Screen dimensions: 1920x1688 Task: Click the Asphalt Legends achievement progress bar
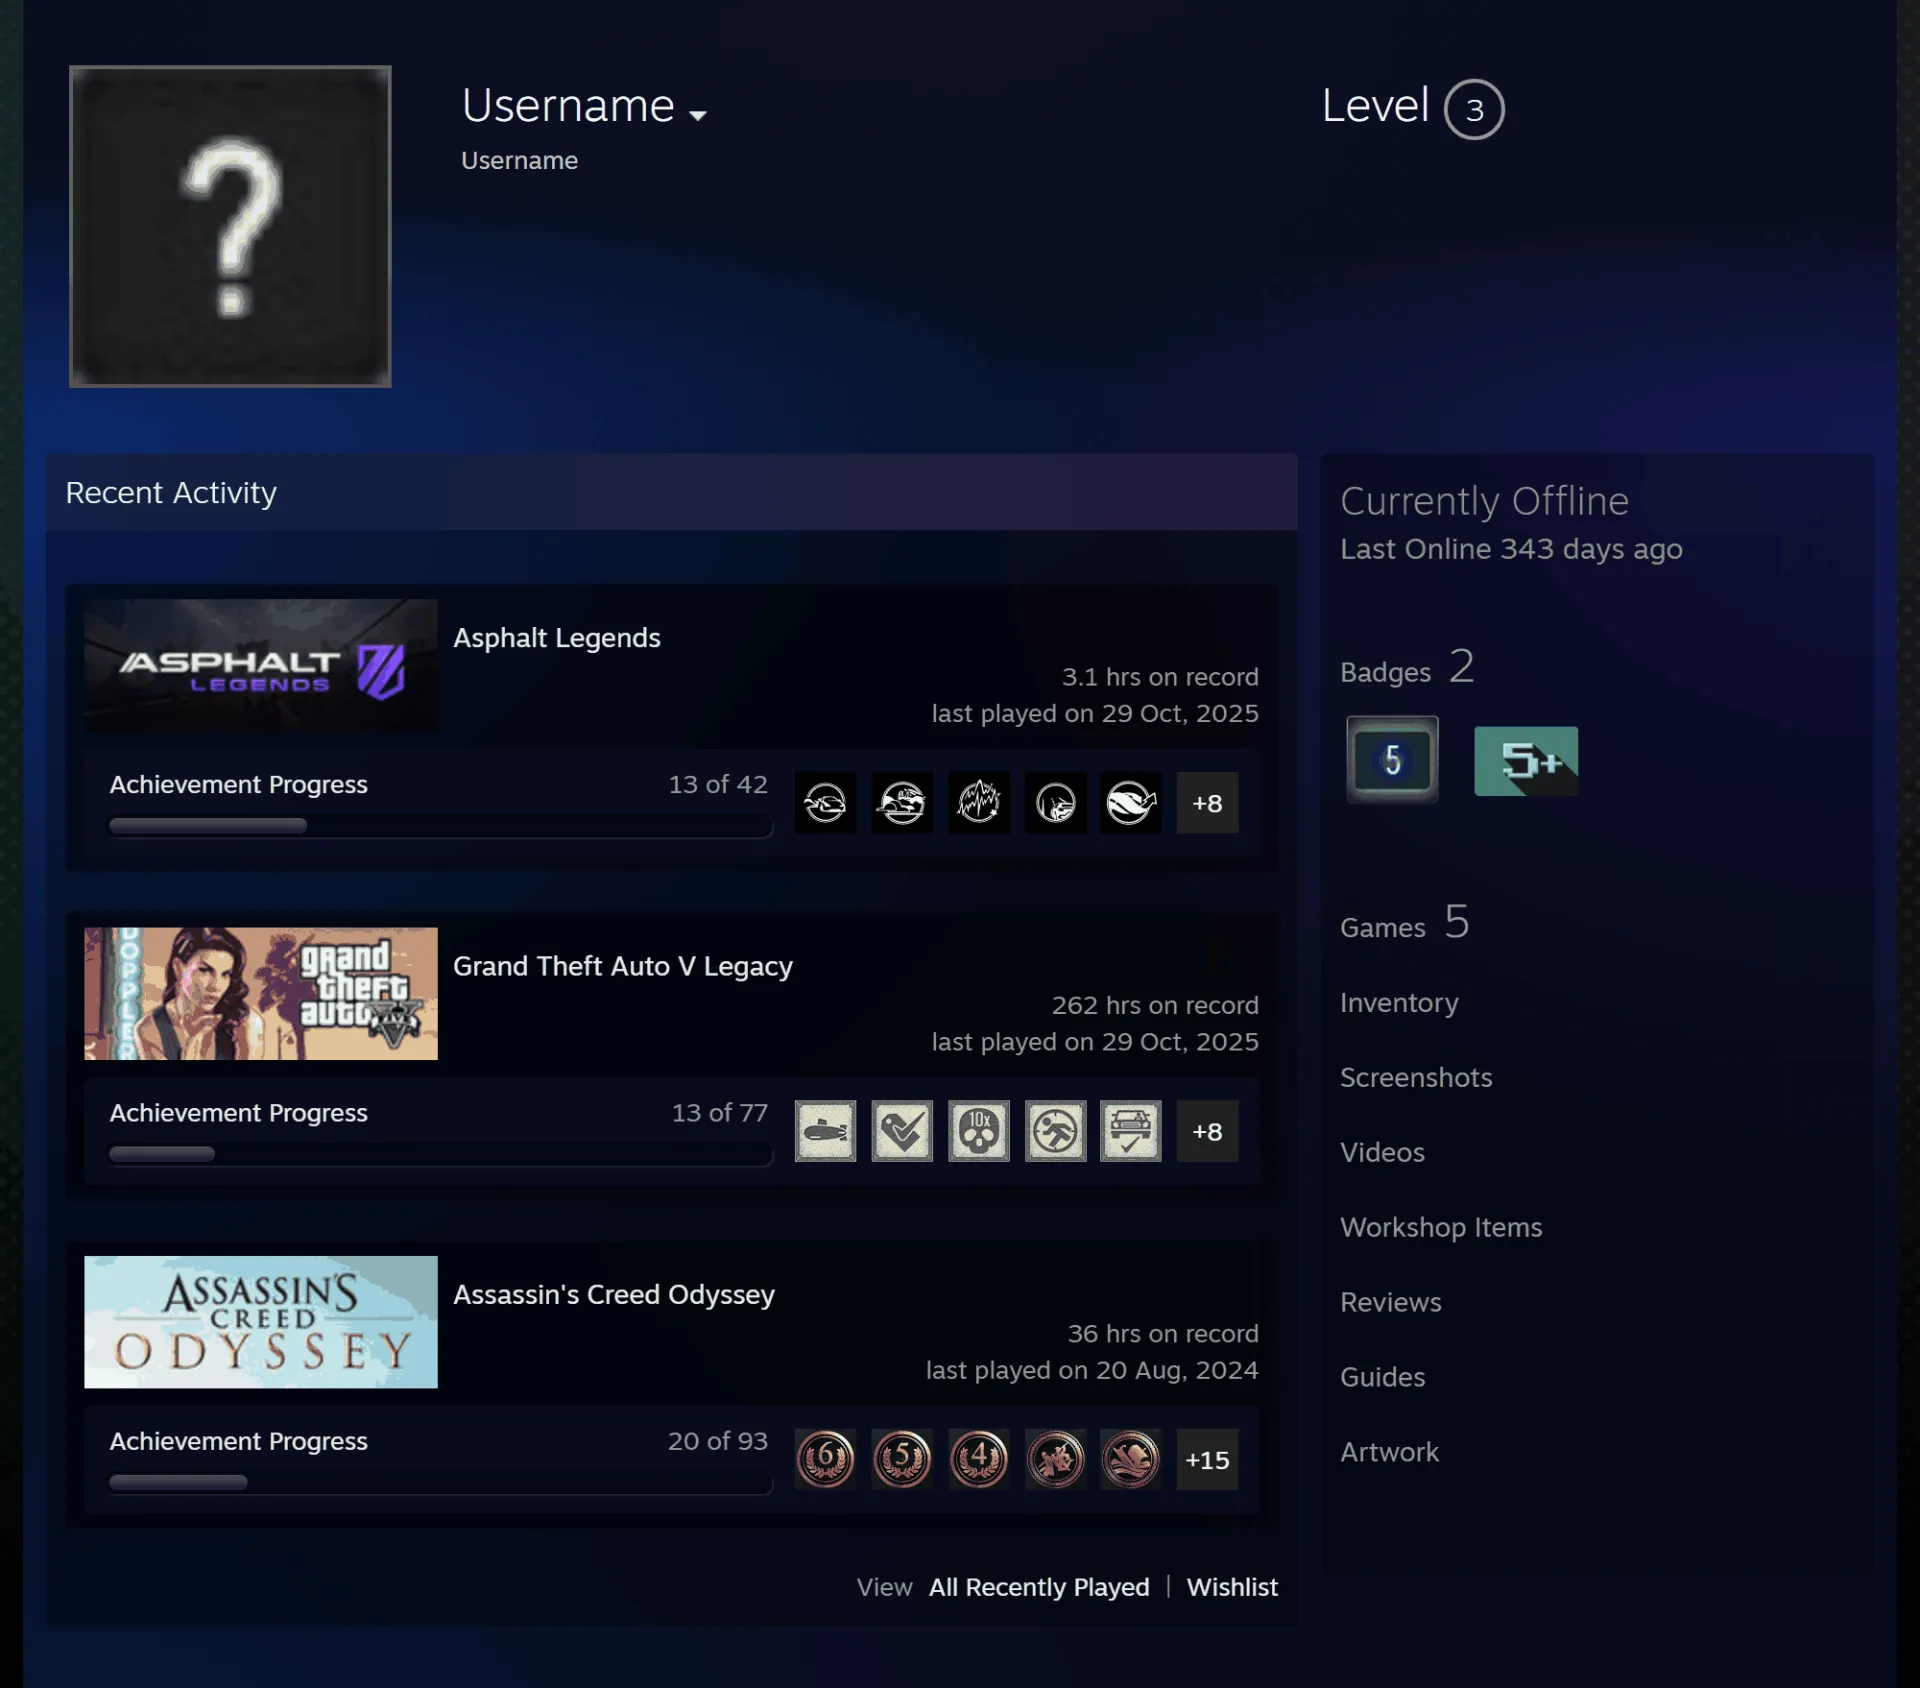click(x=440, y=826)
